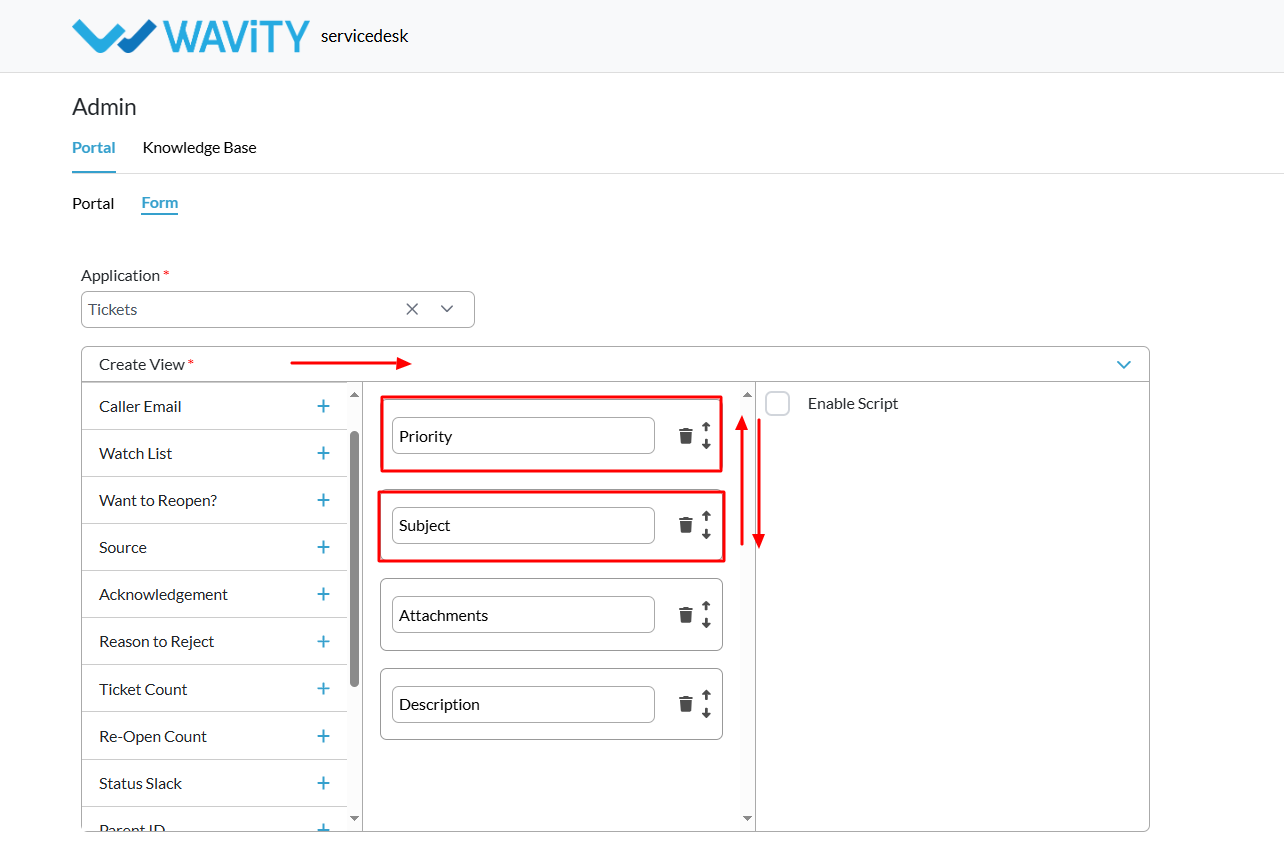1284x846 pixels.
Task: Click the Priority field label input
Action: (523, 436)
